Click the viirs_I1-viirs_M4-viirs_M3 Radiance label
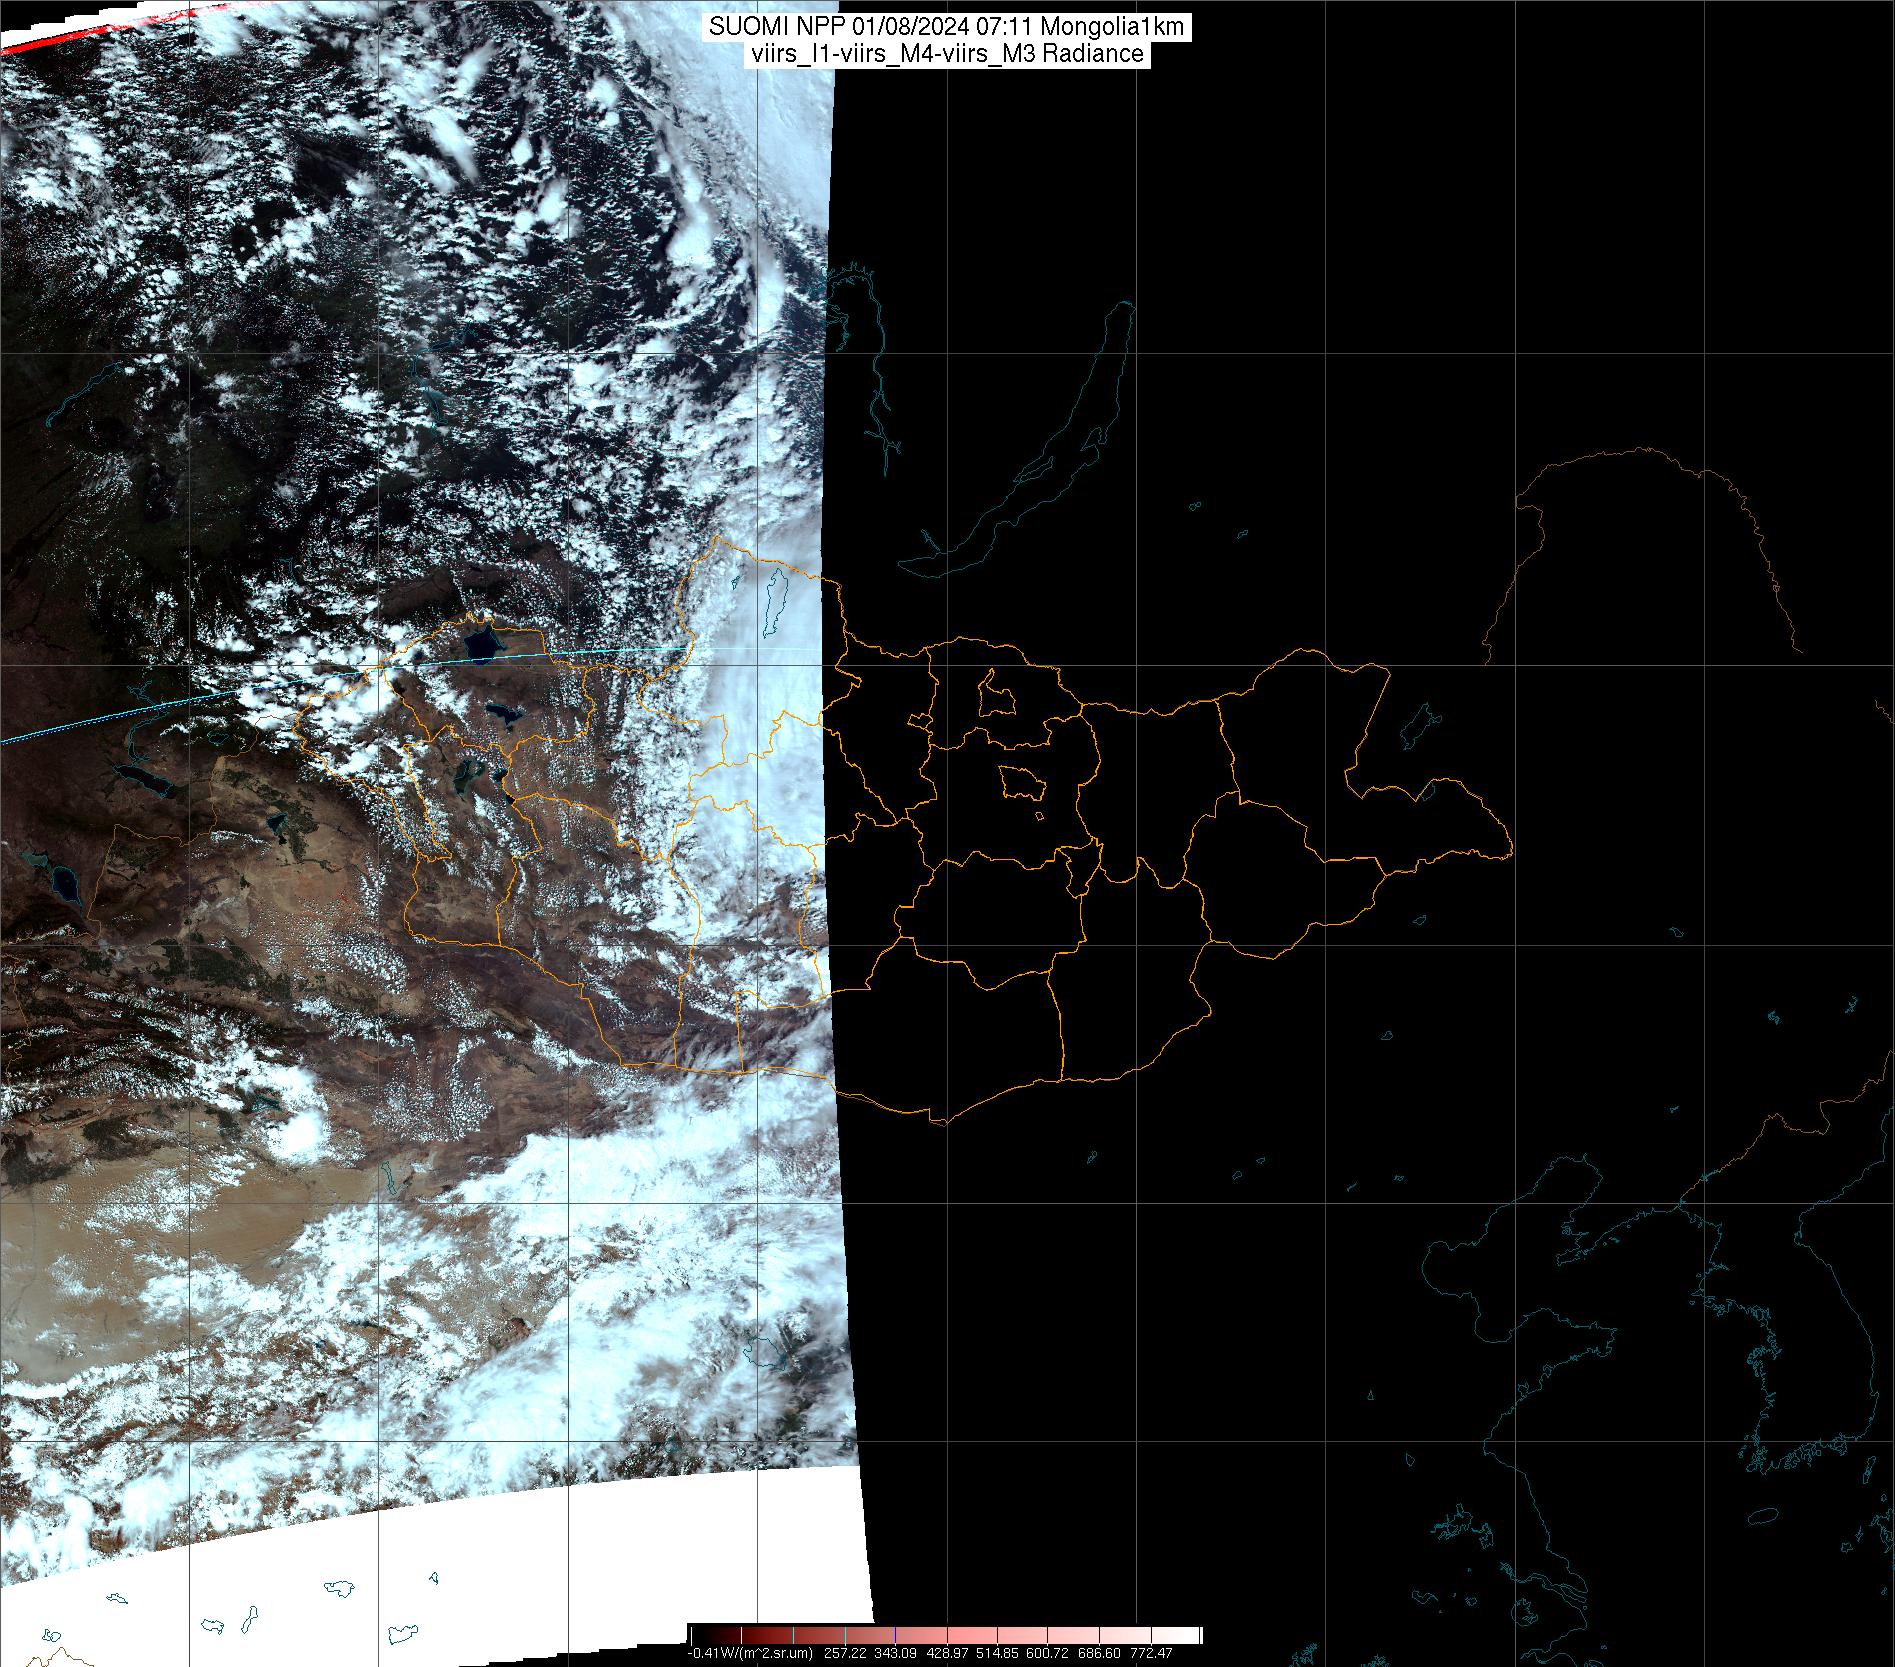The width and height of the screenshot is (1895, 1667). (x=946, y=54)
